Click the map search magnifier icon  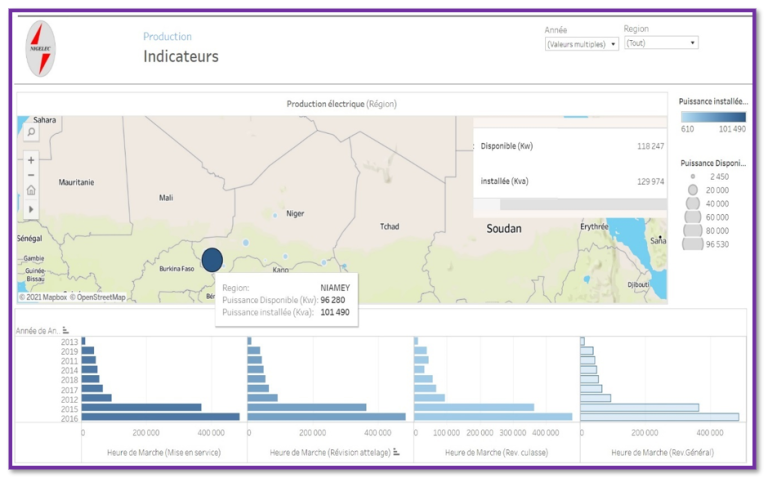[31, 132]
